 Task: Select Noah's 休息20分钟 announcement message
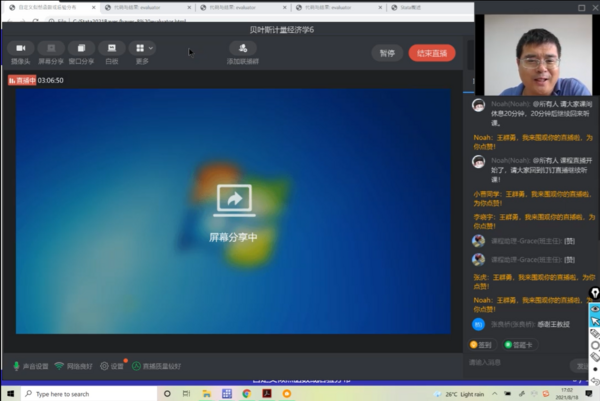click(x=541, y=113)
